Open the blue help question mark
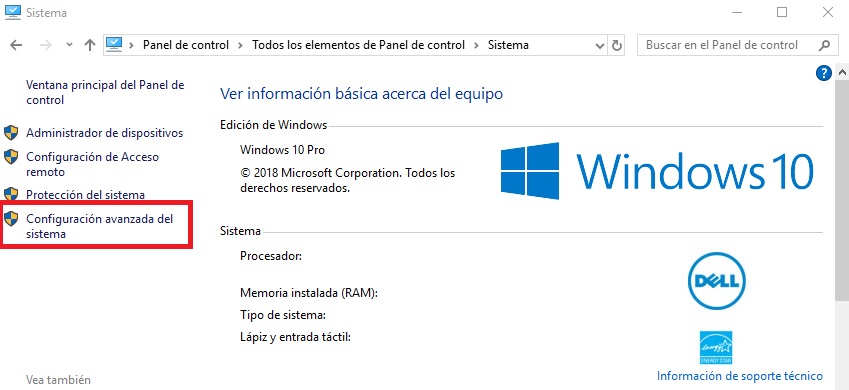This screenshot has width=849, height=390. (x=823, y=73)
